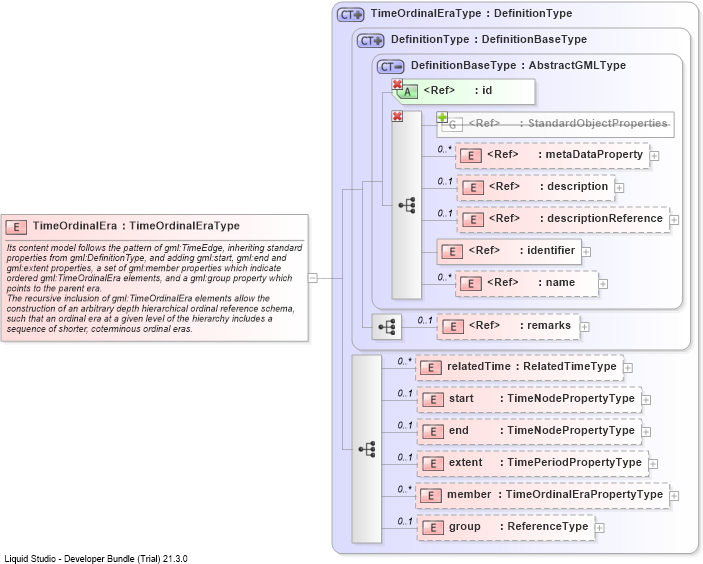Click the CT icon of DefinitionType
Screen dimensions: 703x564
[371, 41]
